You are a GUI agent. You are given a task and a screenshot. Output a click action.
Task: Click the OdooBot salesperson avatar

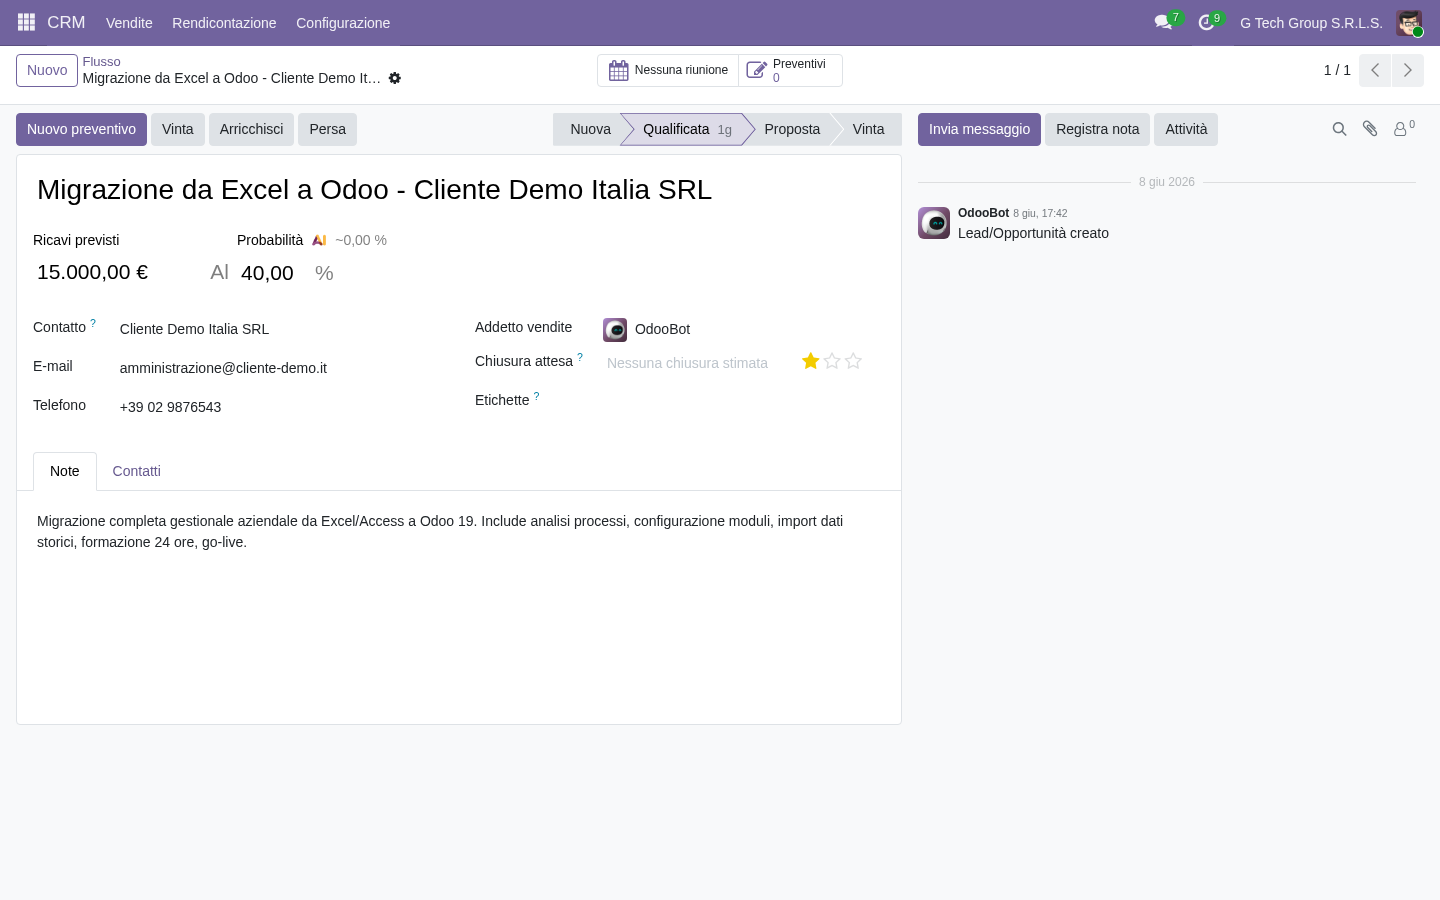[615, 330]
